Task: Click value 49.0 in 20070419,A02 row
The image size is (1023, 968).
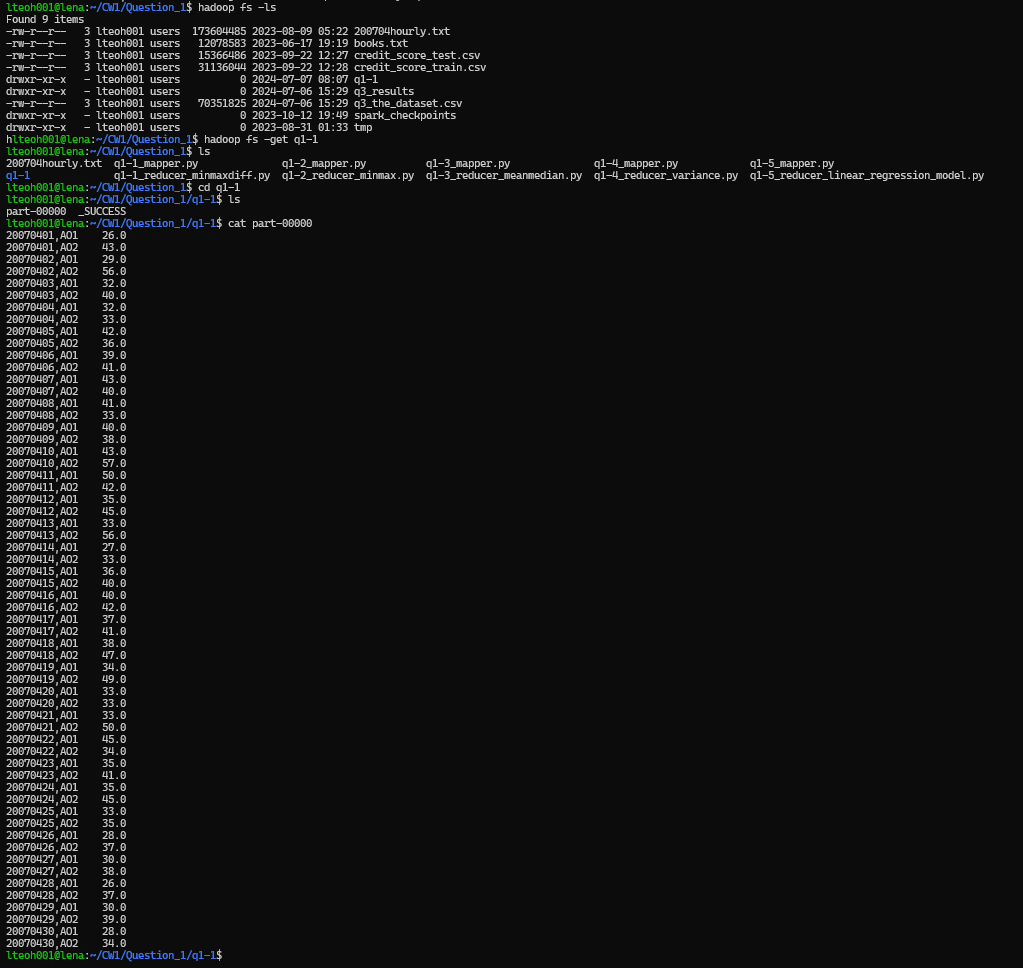Action: pos(114,679)
